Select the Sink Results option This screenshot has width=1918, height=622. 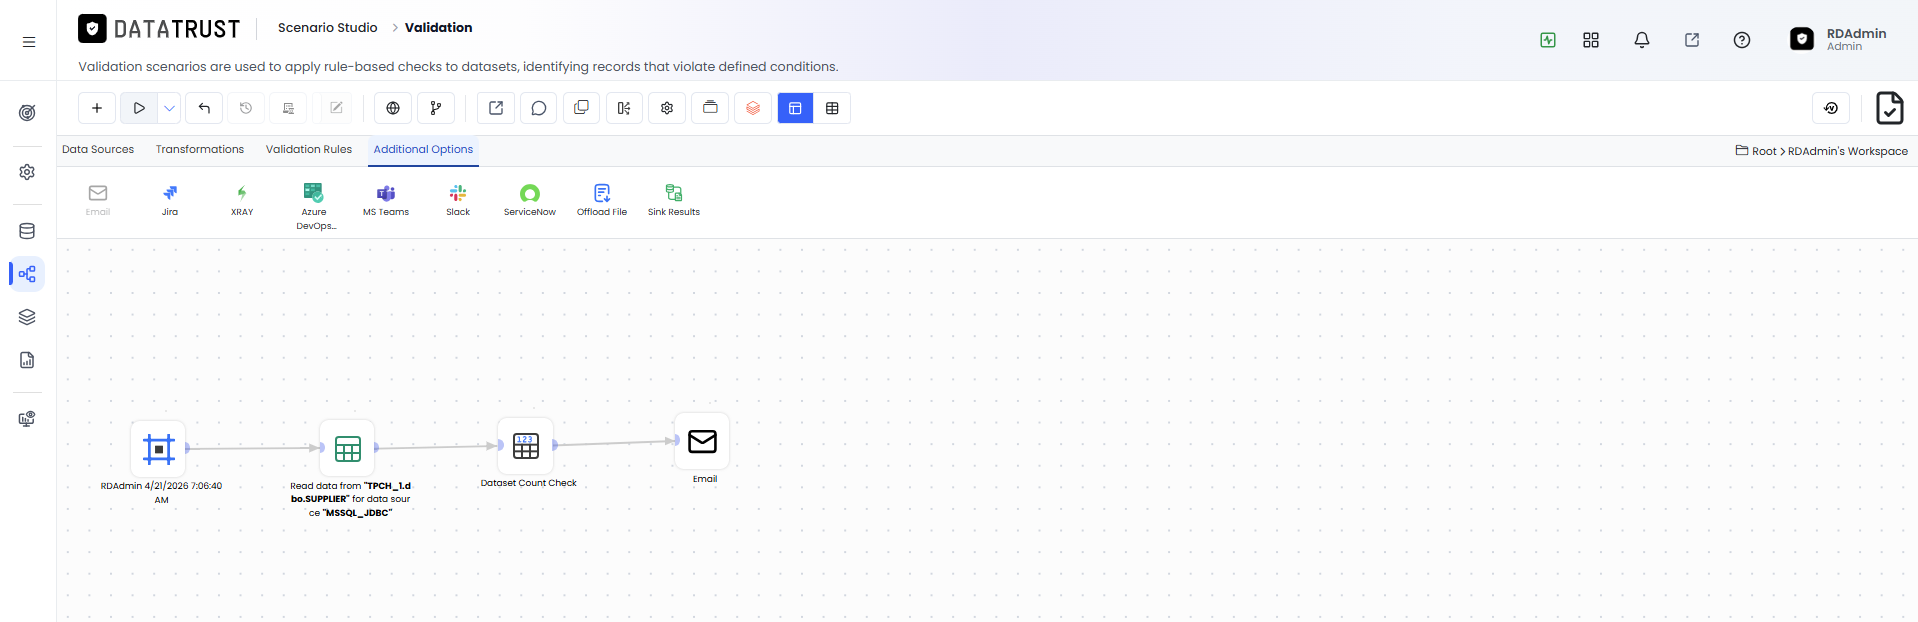674,200
